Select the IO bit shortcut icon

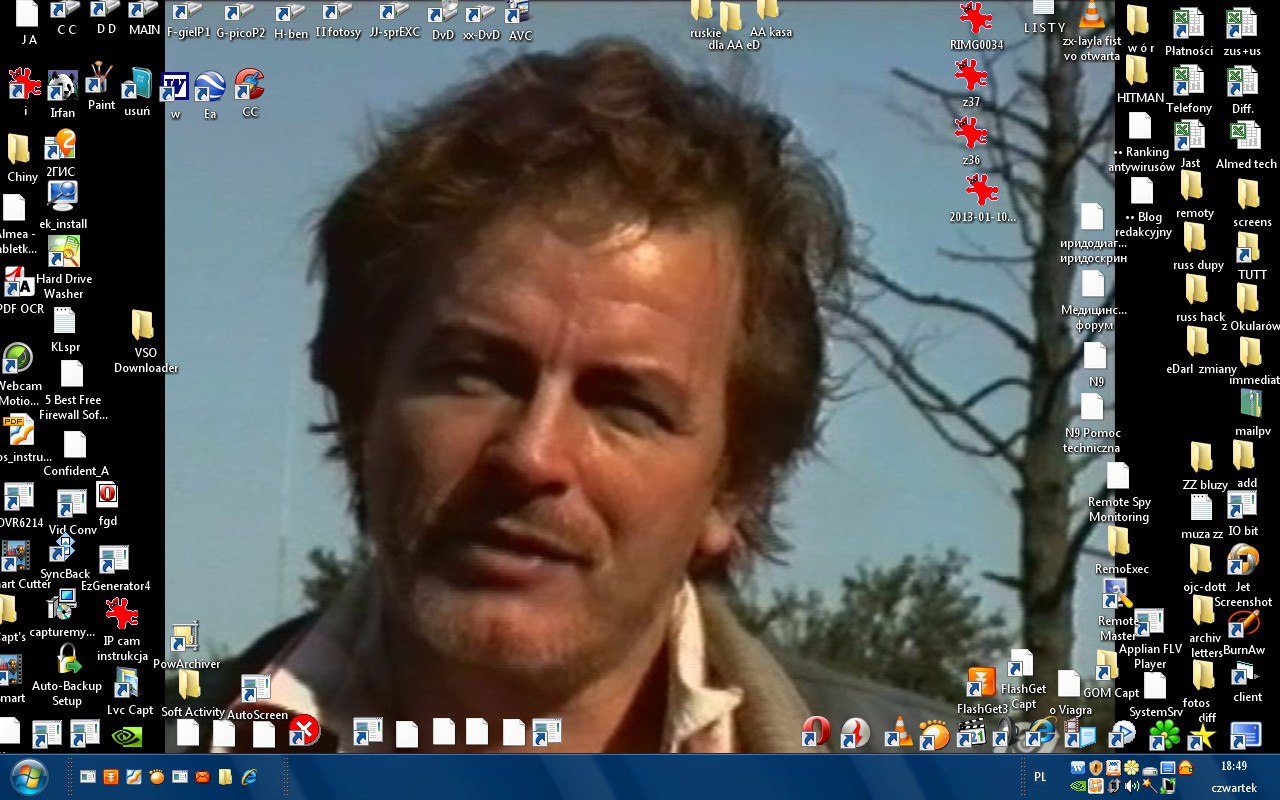click(x=1242, y=506)
